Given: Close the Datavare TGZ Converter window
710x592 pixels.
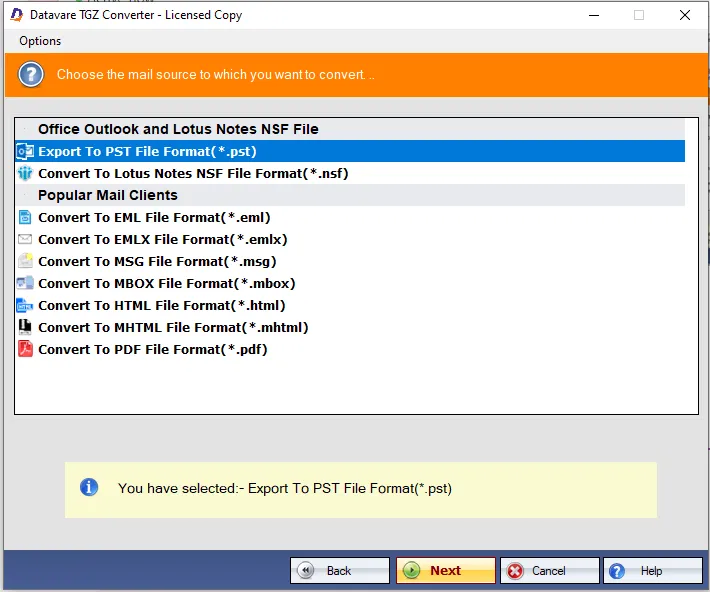Looking at the screenshot, I should click(x=685, y=15).
